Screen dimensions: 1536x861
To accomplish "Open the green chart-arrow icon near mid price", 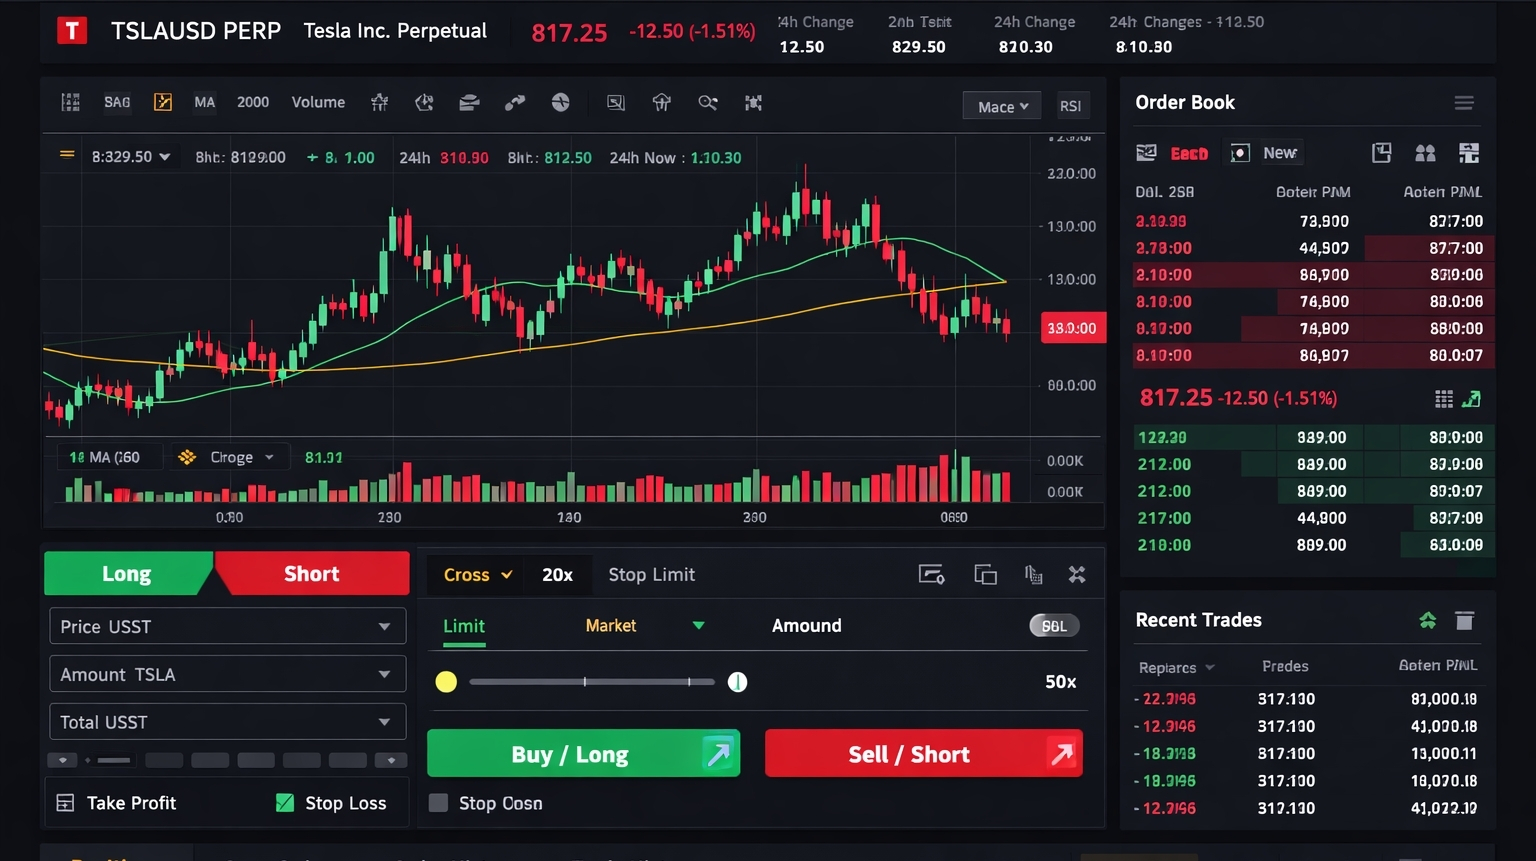I will [1471, 399].
